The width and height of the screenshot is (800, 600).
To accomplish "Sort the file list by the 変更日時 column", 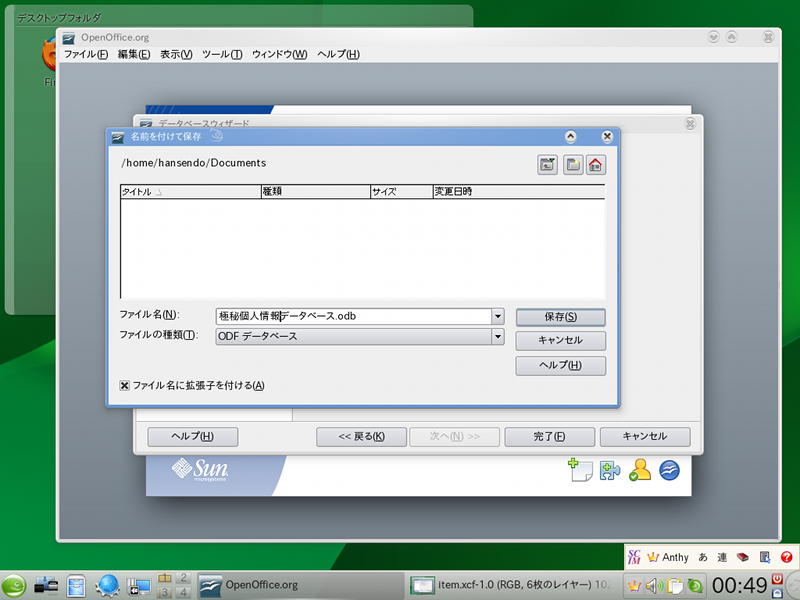I will 518,191.
